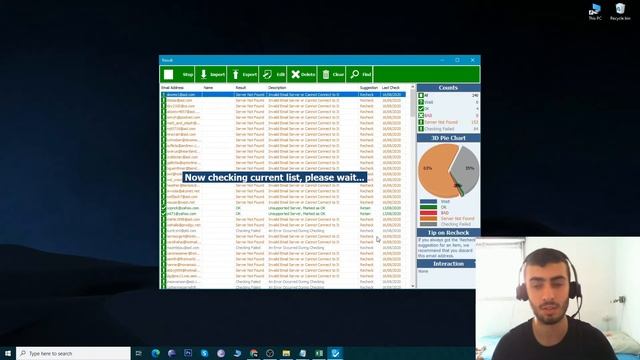Click the Export toolbar button
640x360 pixels.
click(x=243, y=74)
